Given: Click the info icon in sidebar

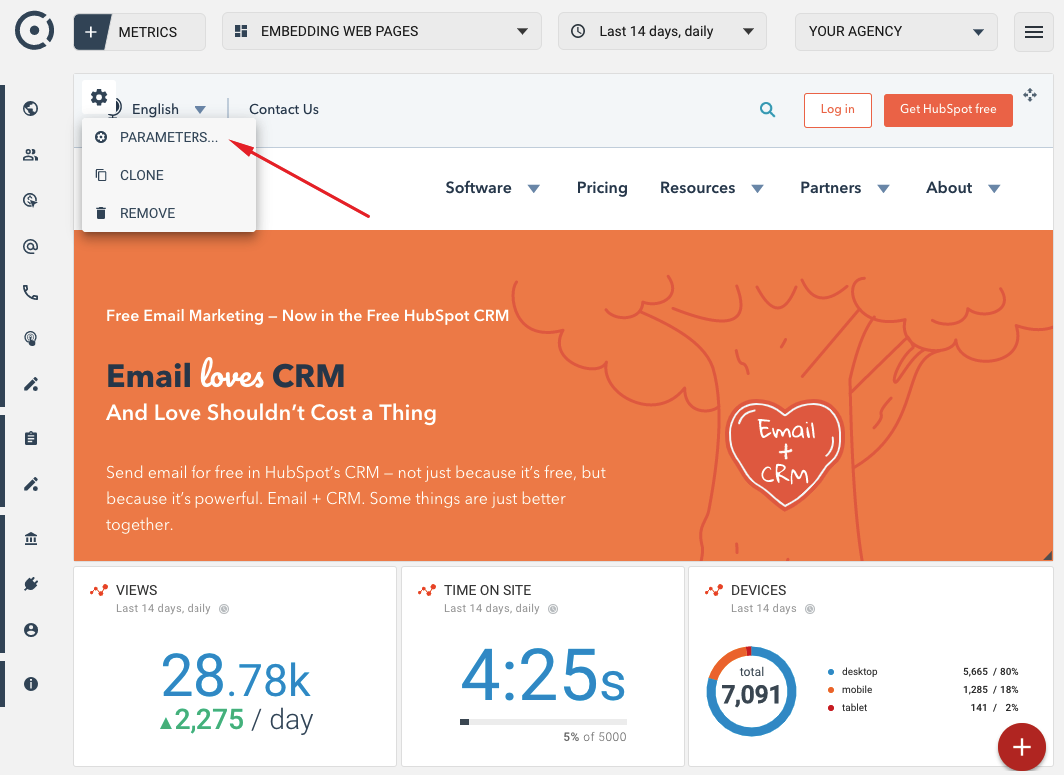Looking at the screenshot, I should (31, 684).
